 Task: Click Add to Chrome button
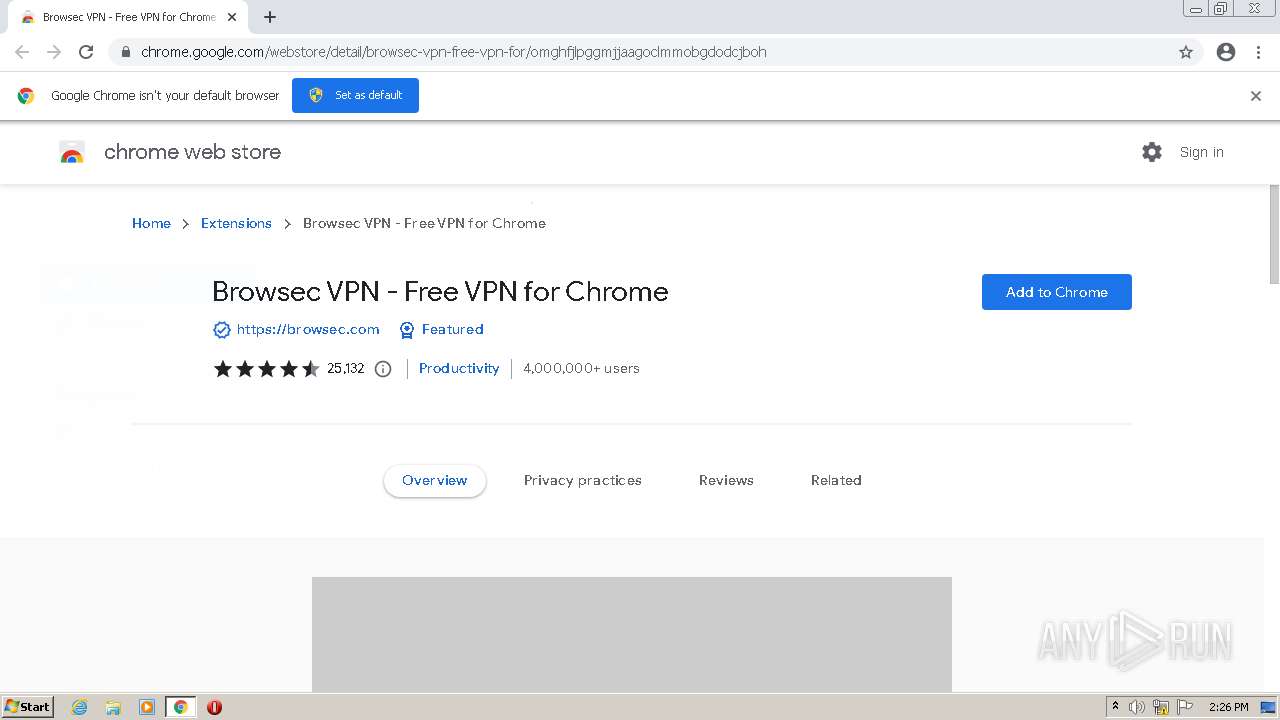1056,292
